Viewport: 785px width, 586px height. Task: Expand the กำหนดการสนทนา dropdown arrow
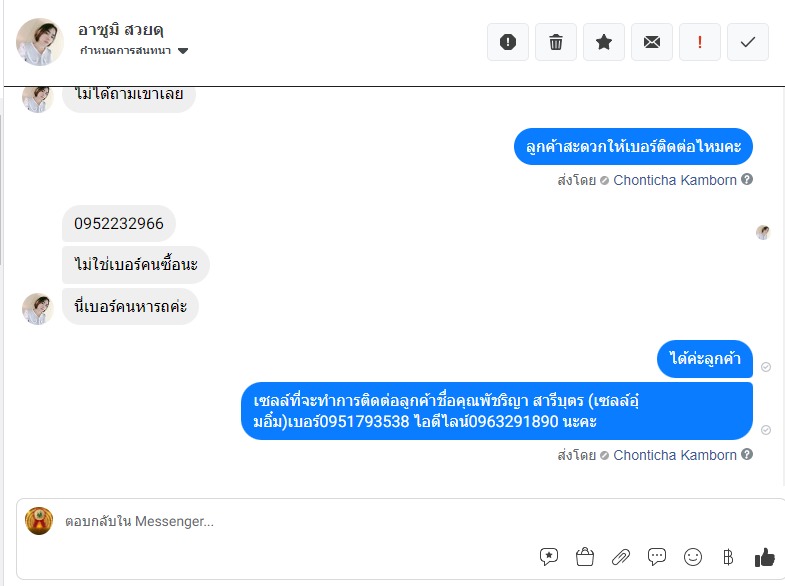[x=183, y=51]
